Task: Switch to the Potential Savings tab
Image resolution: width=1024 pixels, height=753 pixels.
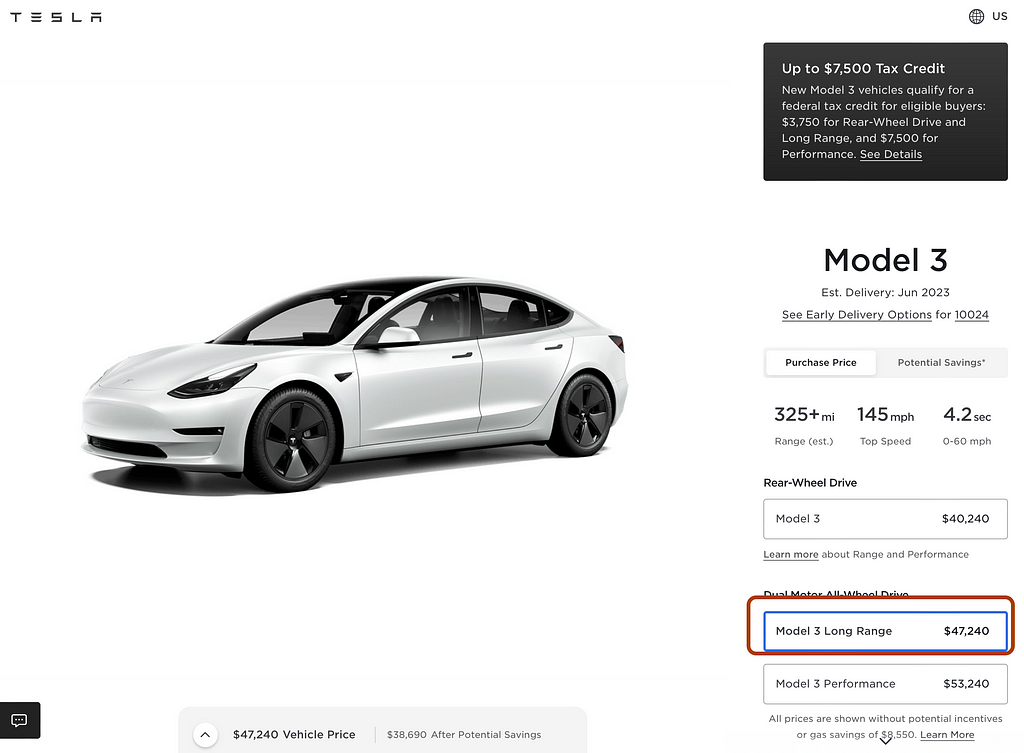Action: click(x=941, y=362)
